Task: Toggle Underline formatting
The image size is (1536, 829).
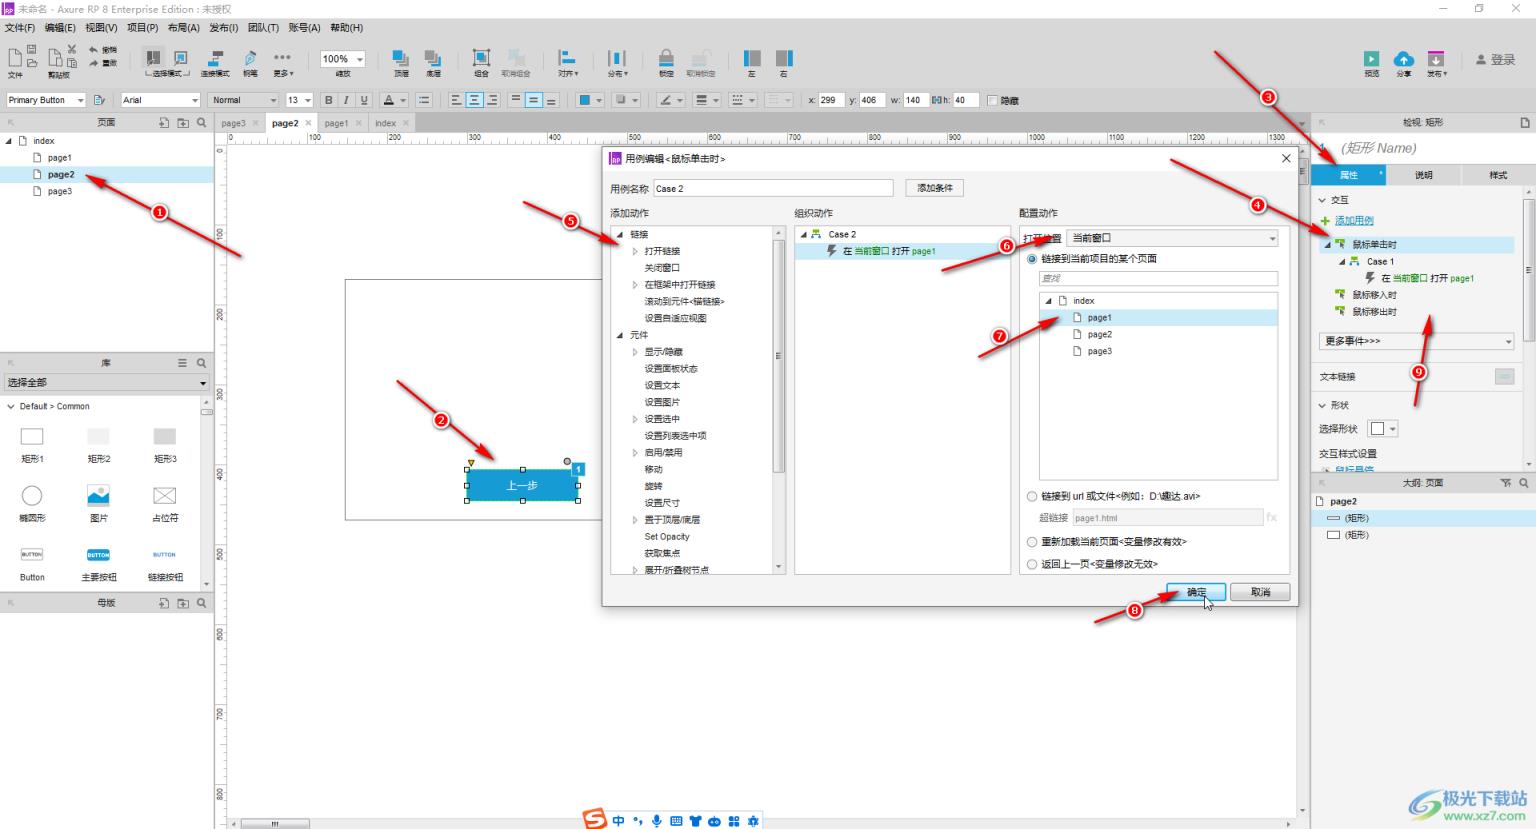Action: point(364,100)
